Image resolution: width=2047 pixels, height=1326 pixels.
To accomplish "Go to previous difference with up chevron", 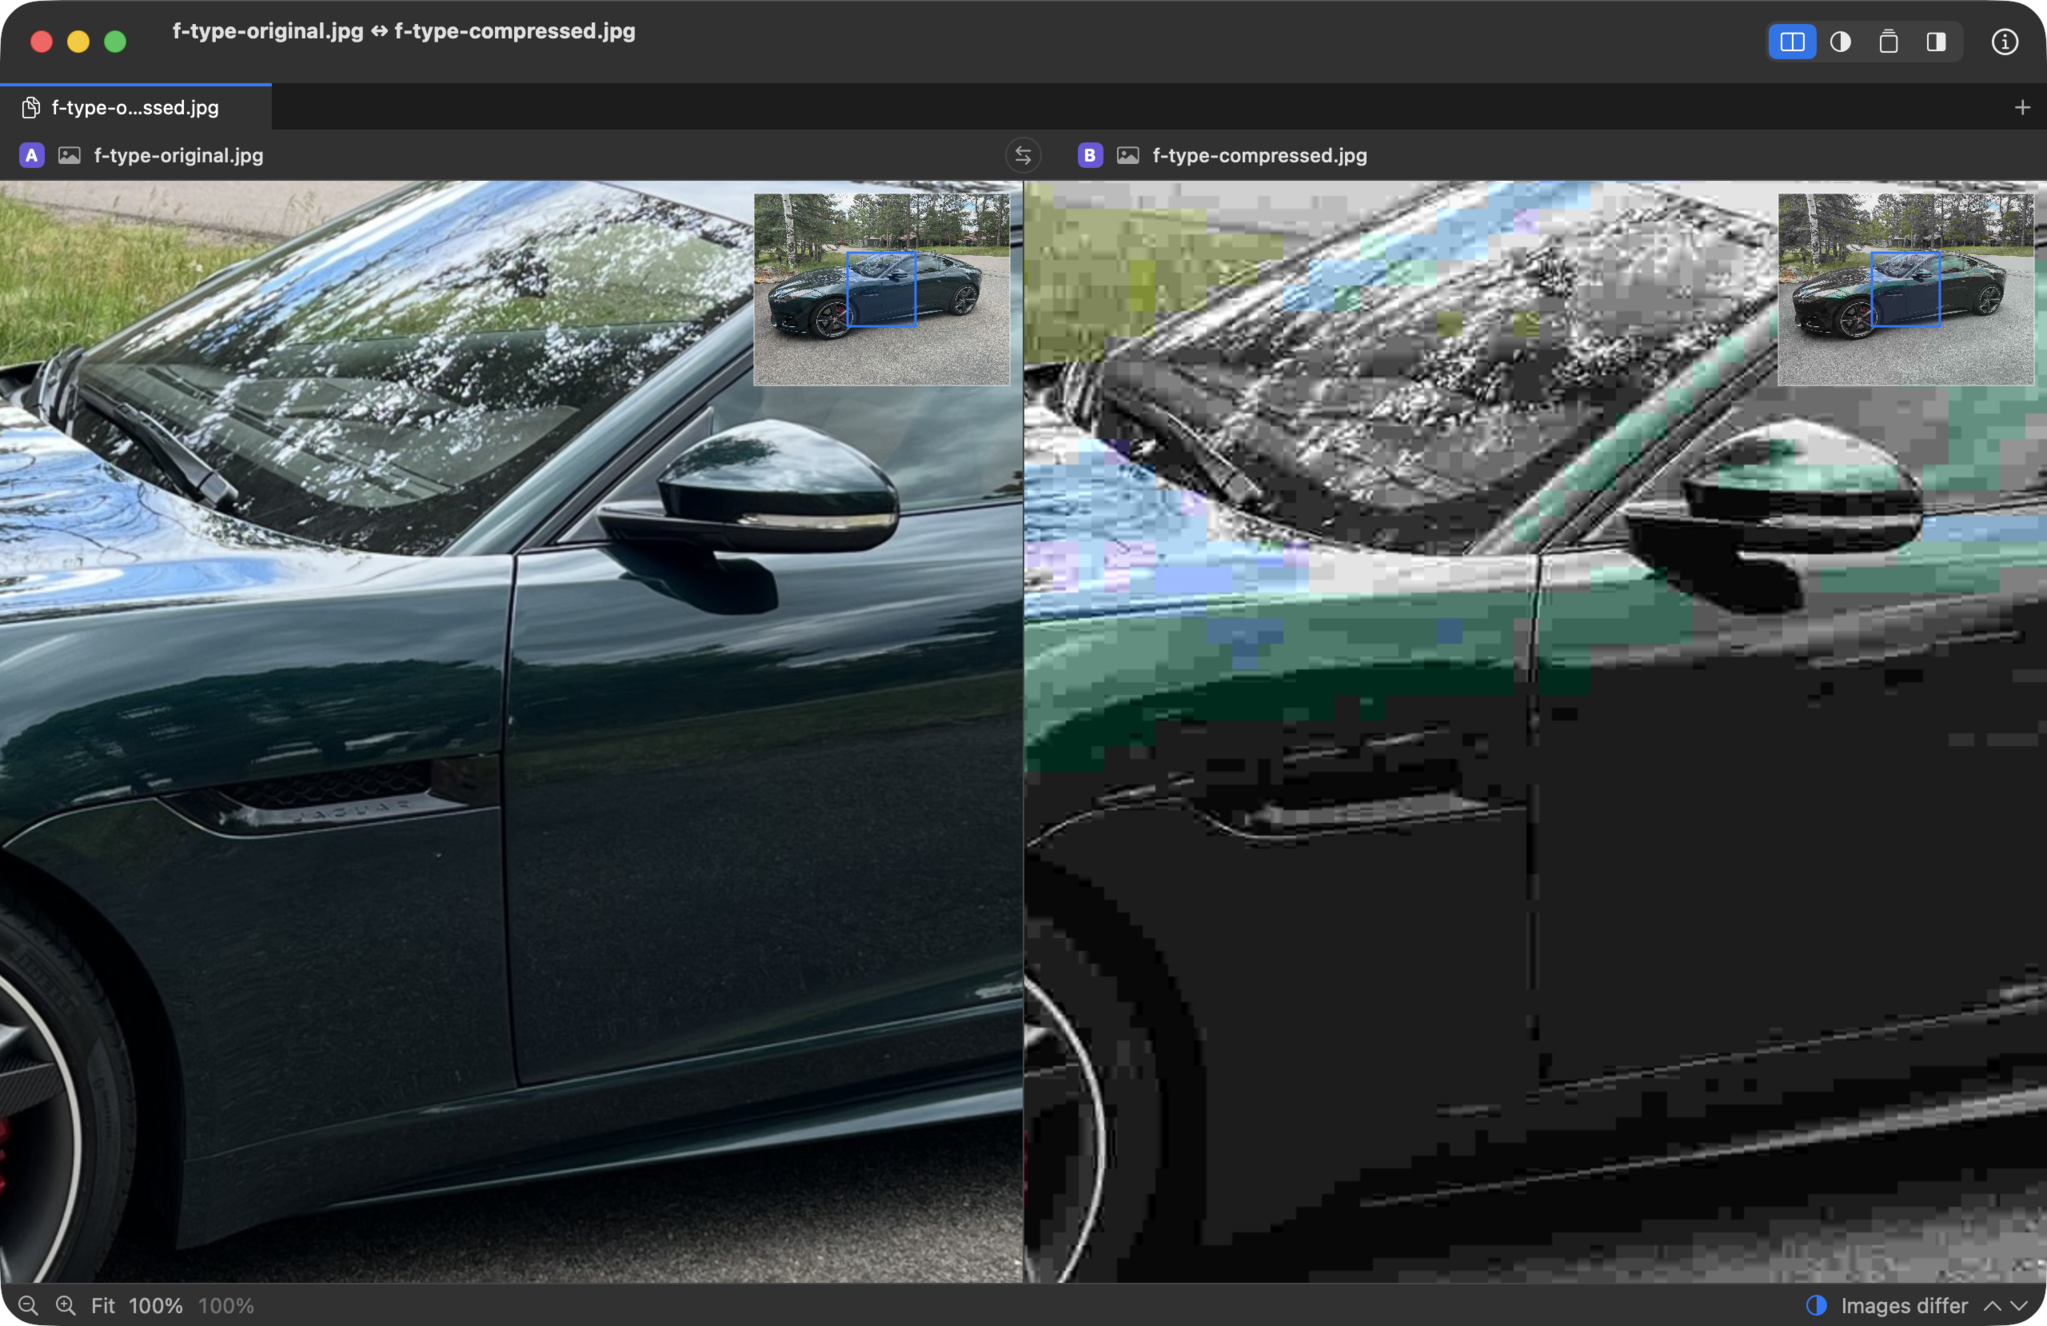I will (x=1992, y=1305).
